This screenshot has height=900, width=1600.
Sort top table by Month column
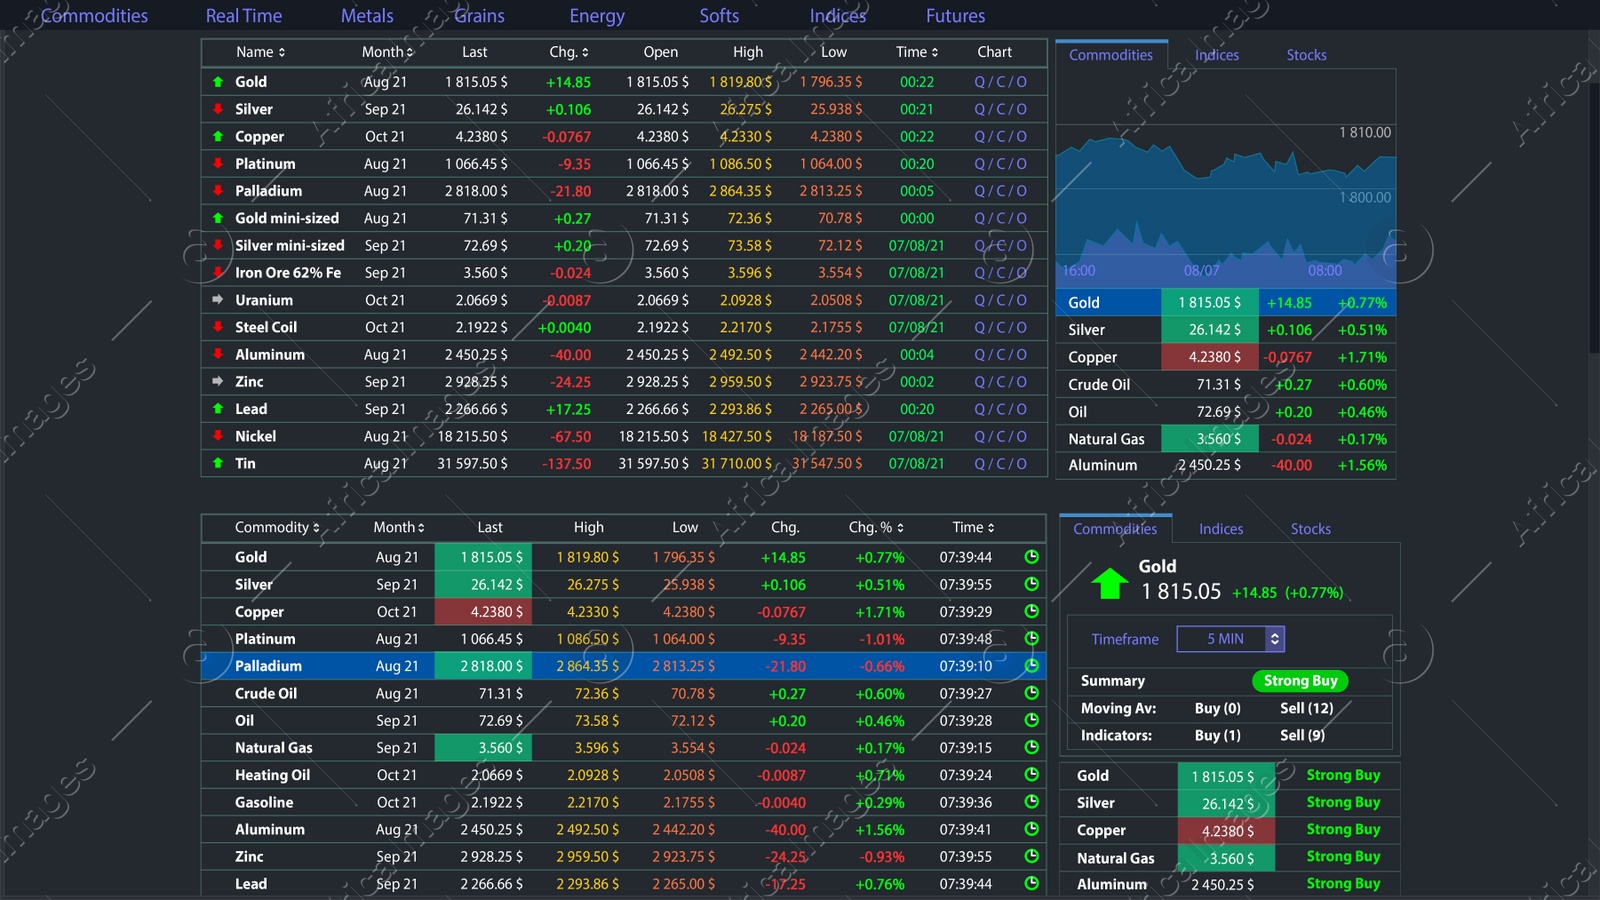[x=388, y=52]
